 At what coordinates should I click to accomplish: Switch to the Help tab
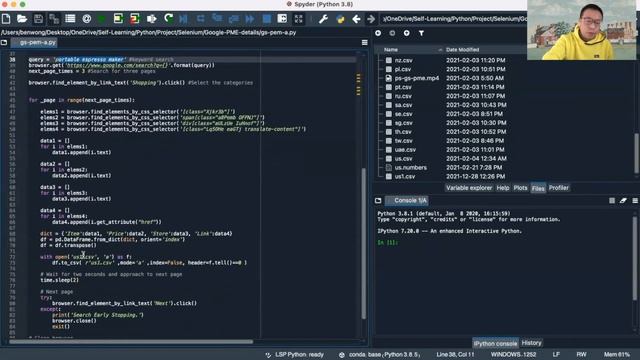(x=503, y=188)
